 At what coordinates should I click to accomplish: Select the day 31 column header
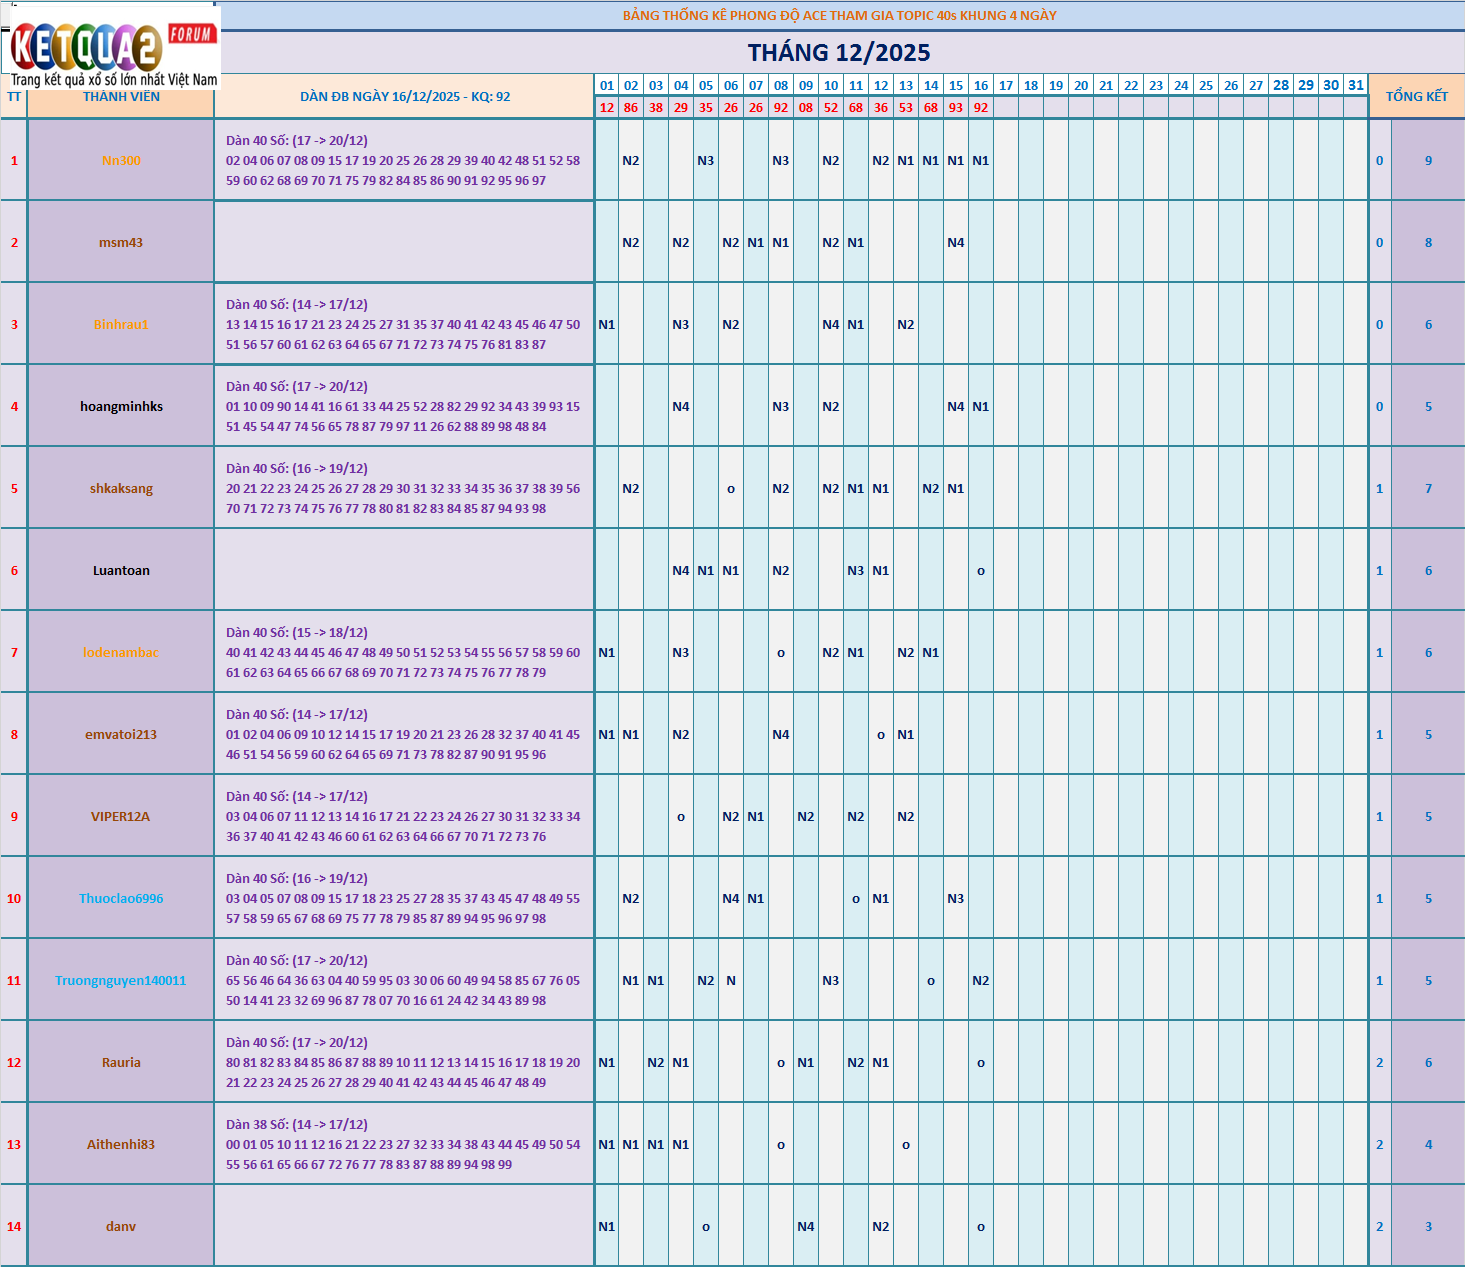(x=1356, y=86)
